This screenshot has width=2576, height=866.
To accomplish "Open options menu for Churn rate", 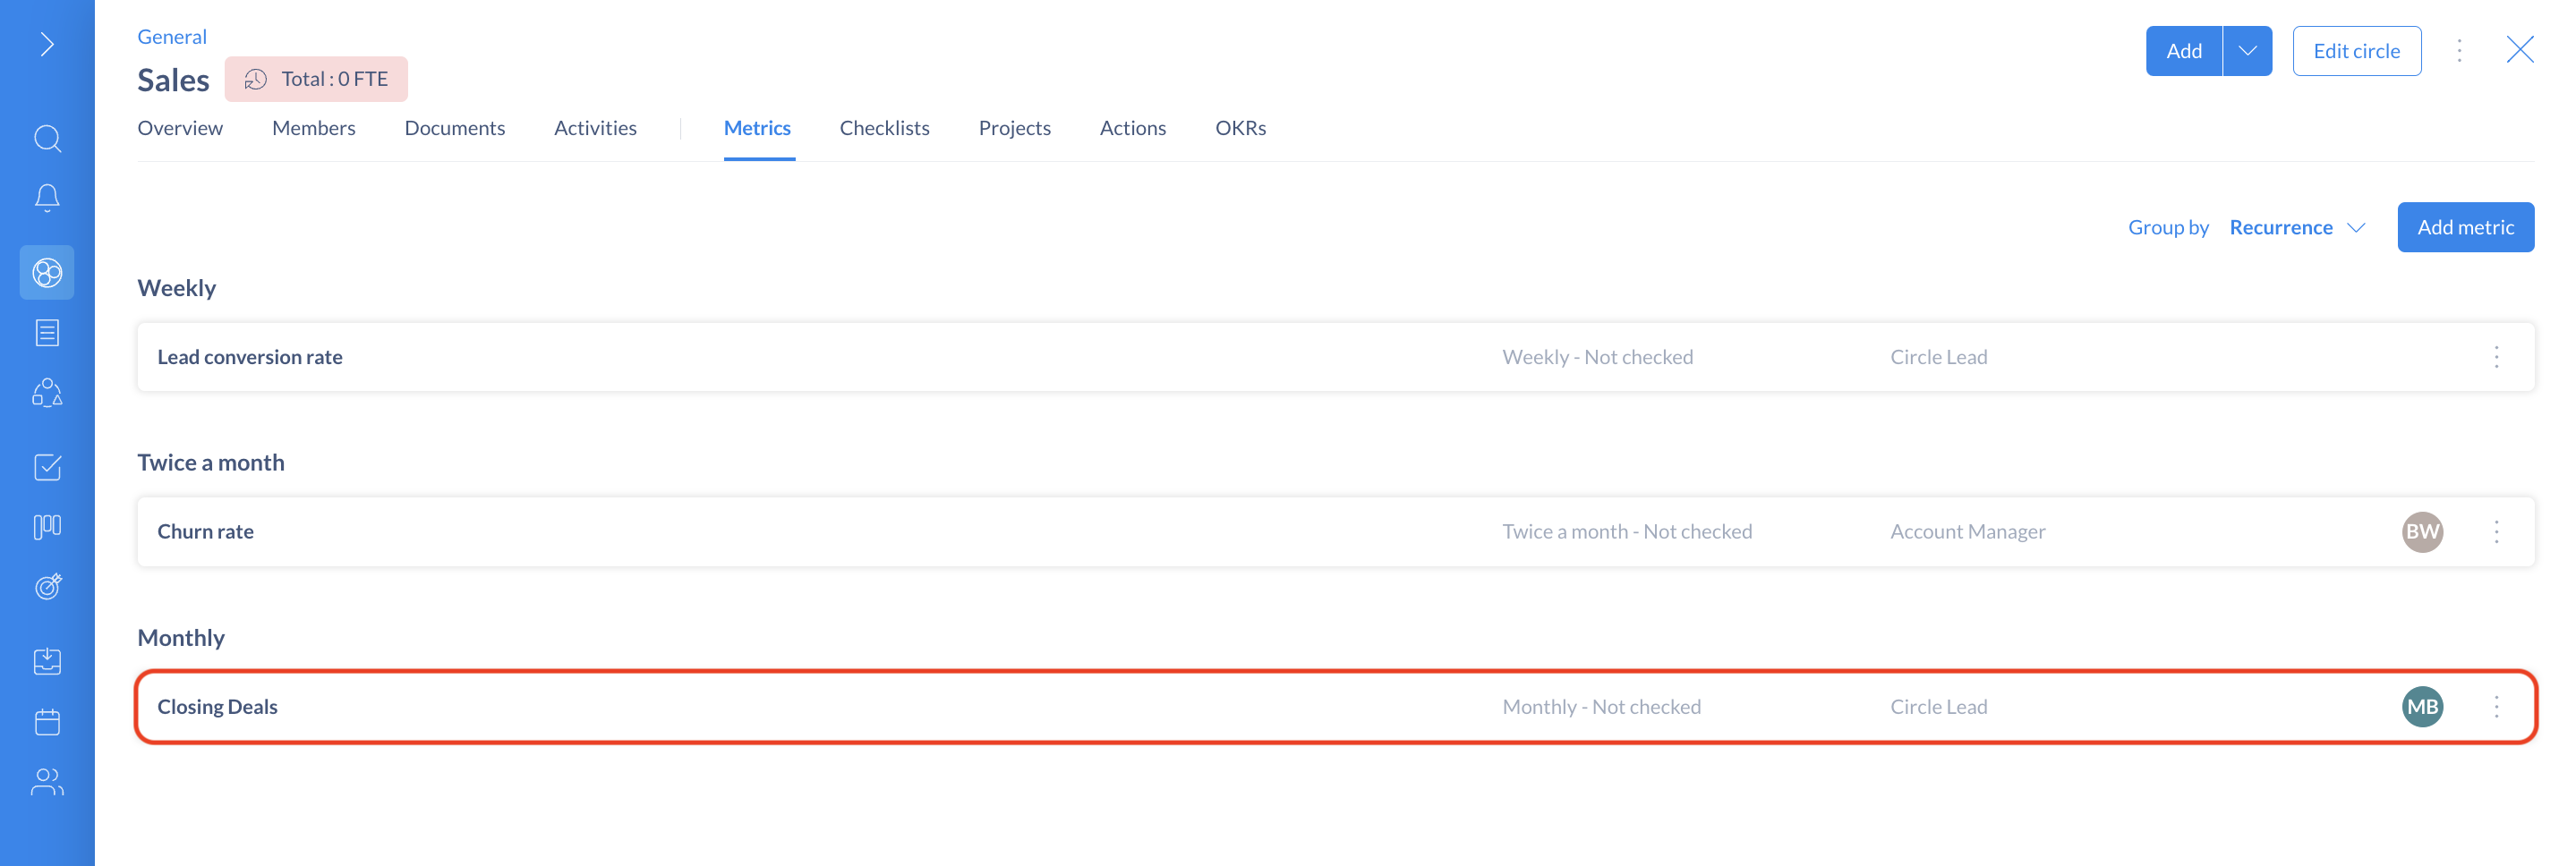I will pyautogui.click(x=2496, y=531).
